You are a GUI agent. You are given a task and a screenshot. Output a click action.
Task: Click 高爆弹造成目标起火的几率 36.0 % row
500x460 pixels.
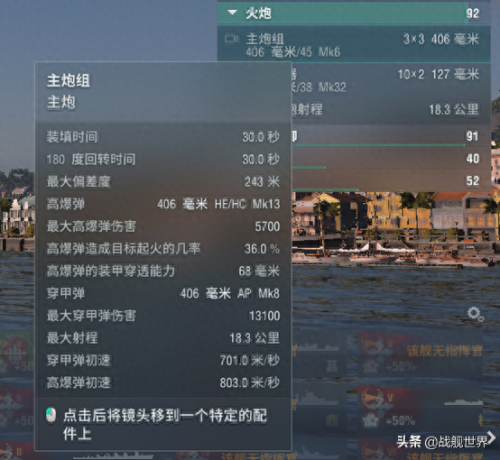click(x=163, y=249)
